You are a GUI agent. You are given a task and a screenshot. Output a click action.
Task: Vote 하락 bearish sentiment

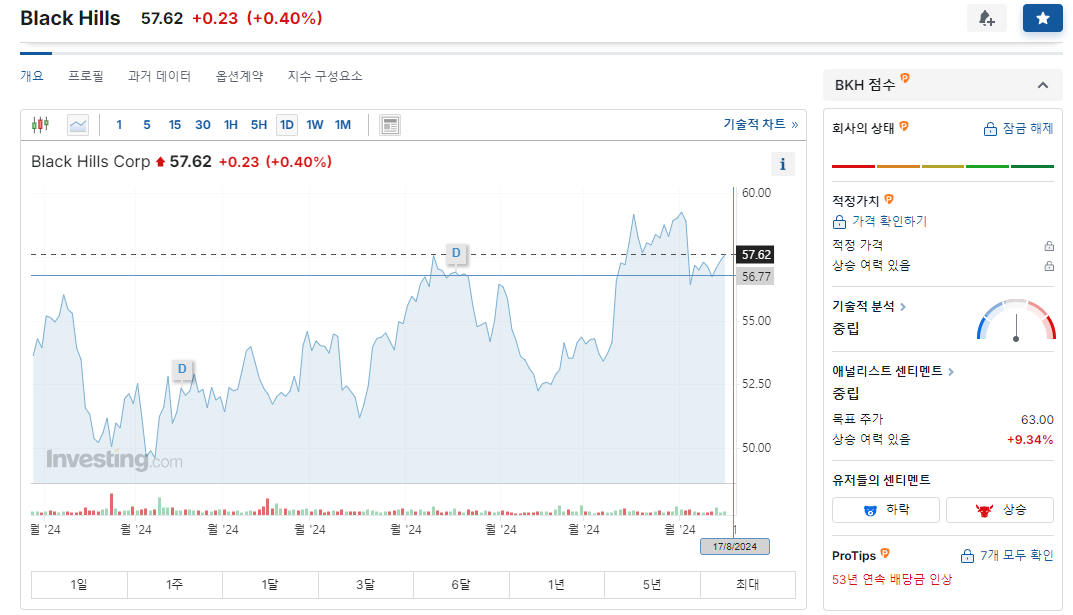tap(885, 510)
